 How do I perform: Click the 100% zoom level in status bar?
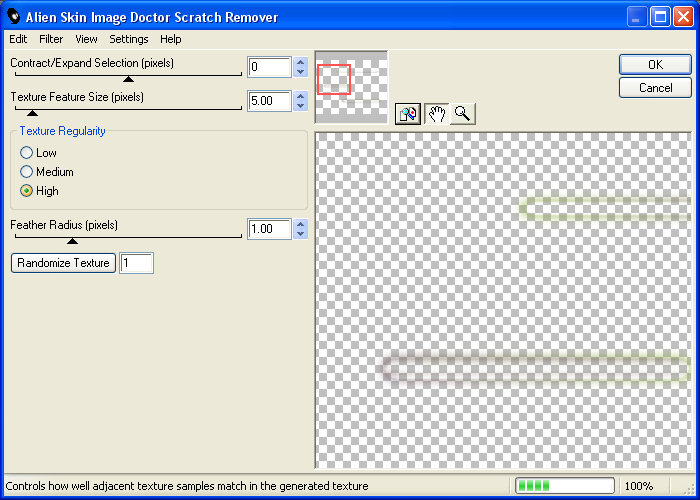639,486
